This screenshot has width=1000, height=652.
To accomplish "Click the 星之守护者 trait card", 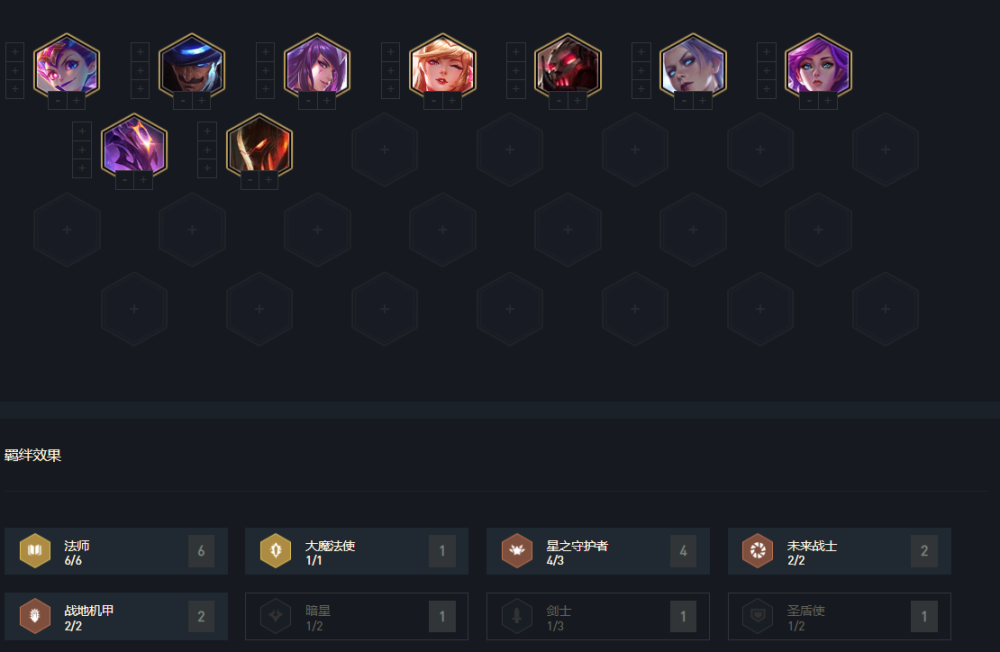I will pyautogui.click(x=598, y=551).
